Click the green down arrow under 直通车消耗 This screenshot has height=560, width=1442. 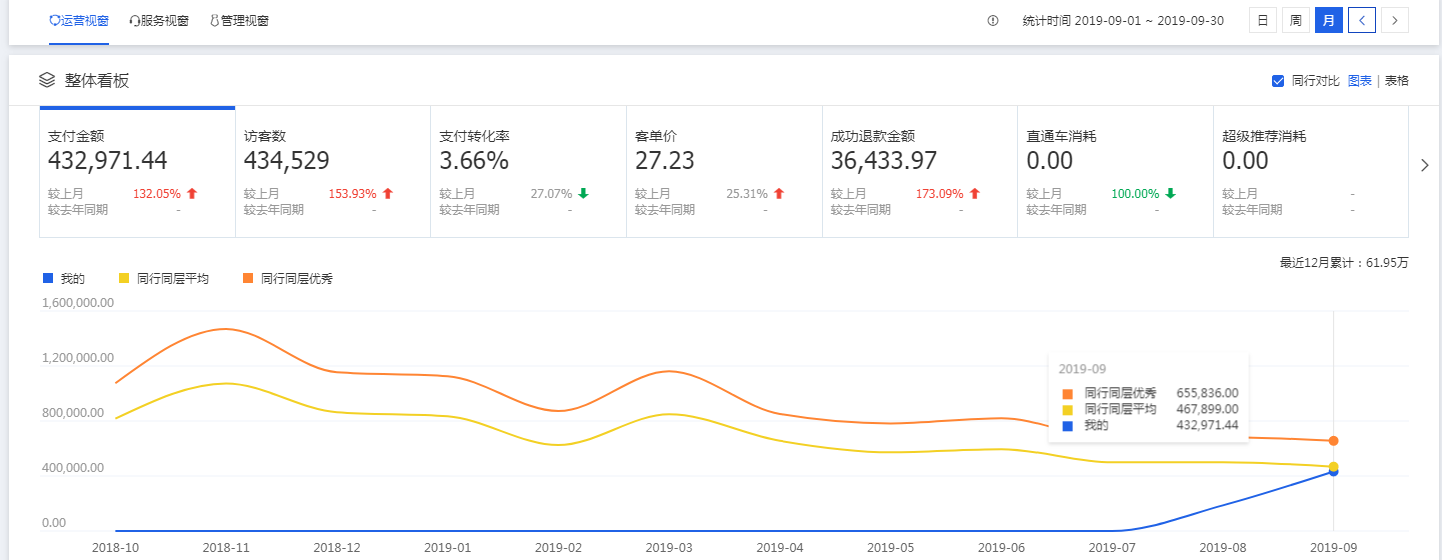tap(1171, 194)
